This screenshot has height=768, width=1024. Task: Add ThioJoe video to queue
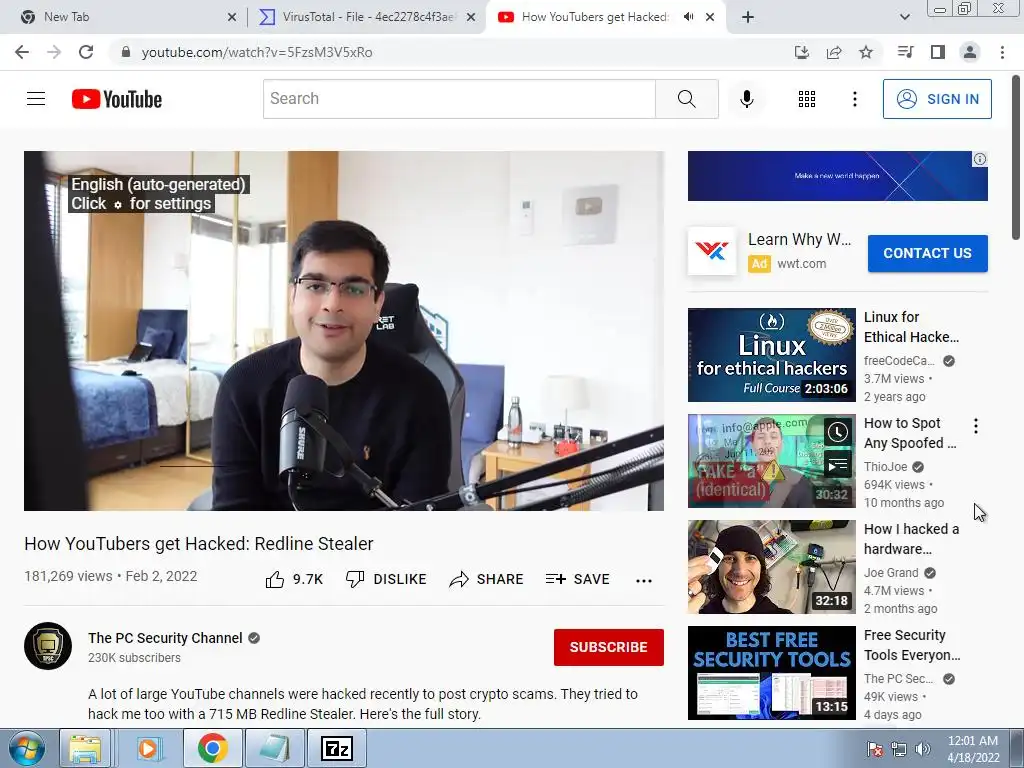tap(837, 464)
